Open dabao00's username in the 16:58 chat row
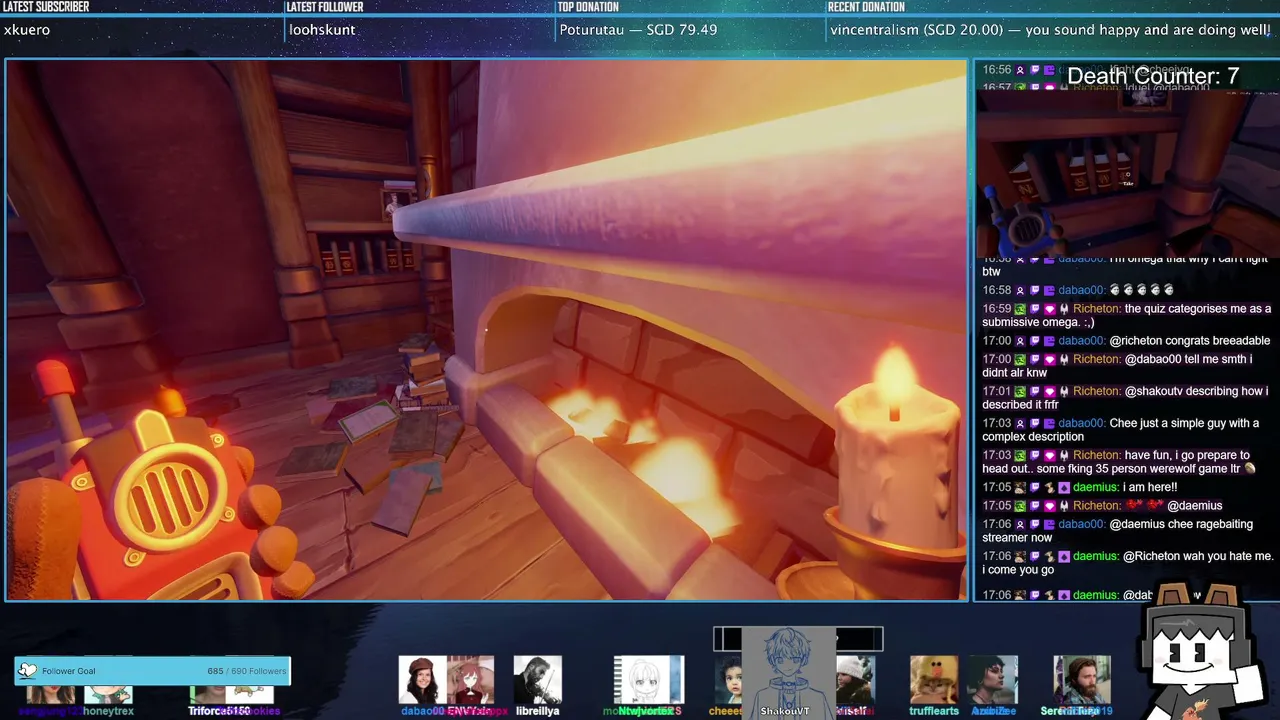 pyautogui.click(x=1081, y=291)
